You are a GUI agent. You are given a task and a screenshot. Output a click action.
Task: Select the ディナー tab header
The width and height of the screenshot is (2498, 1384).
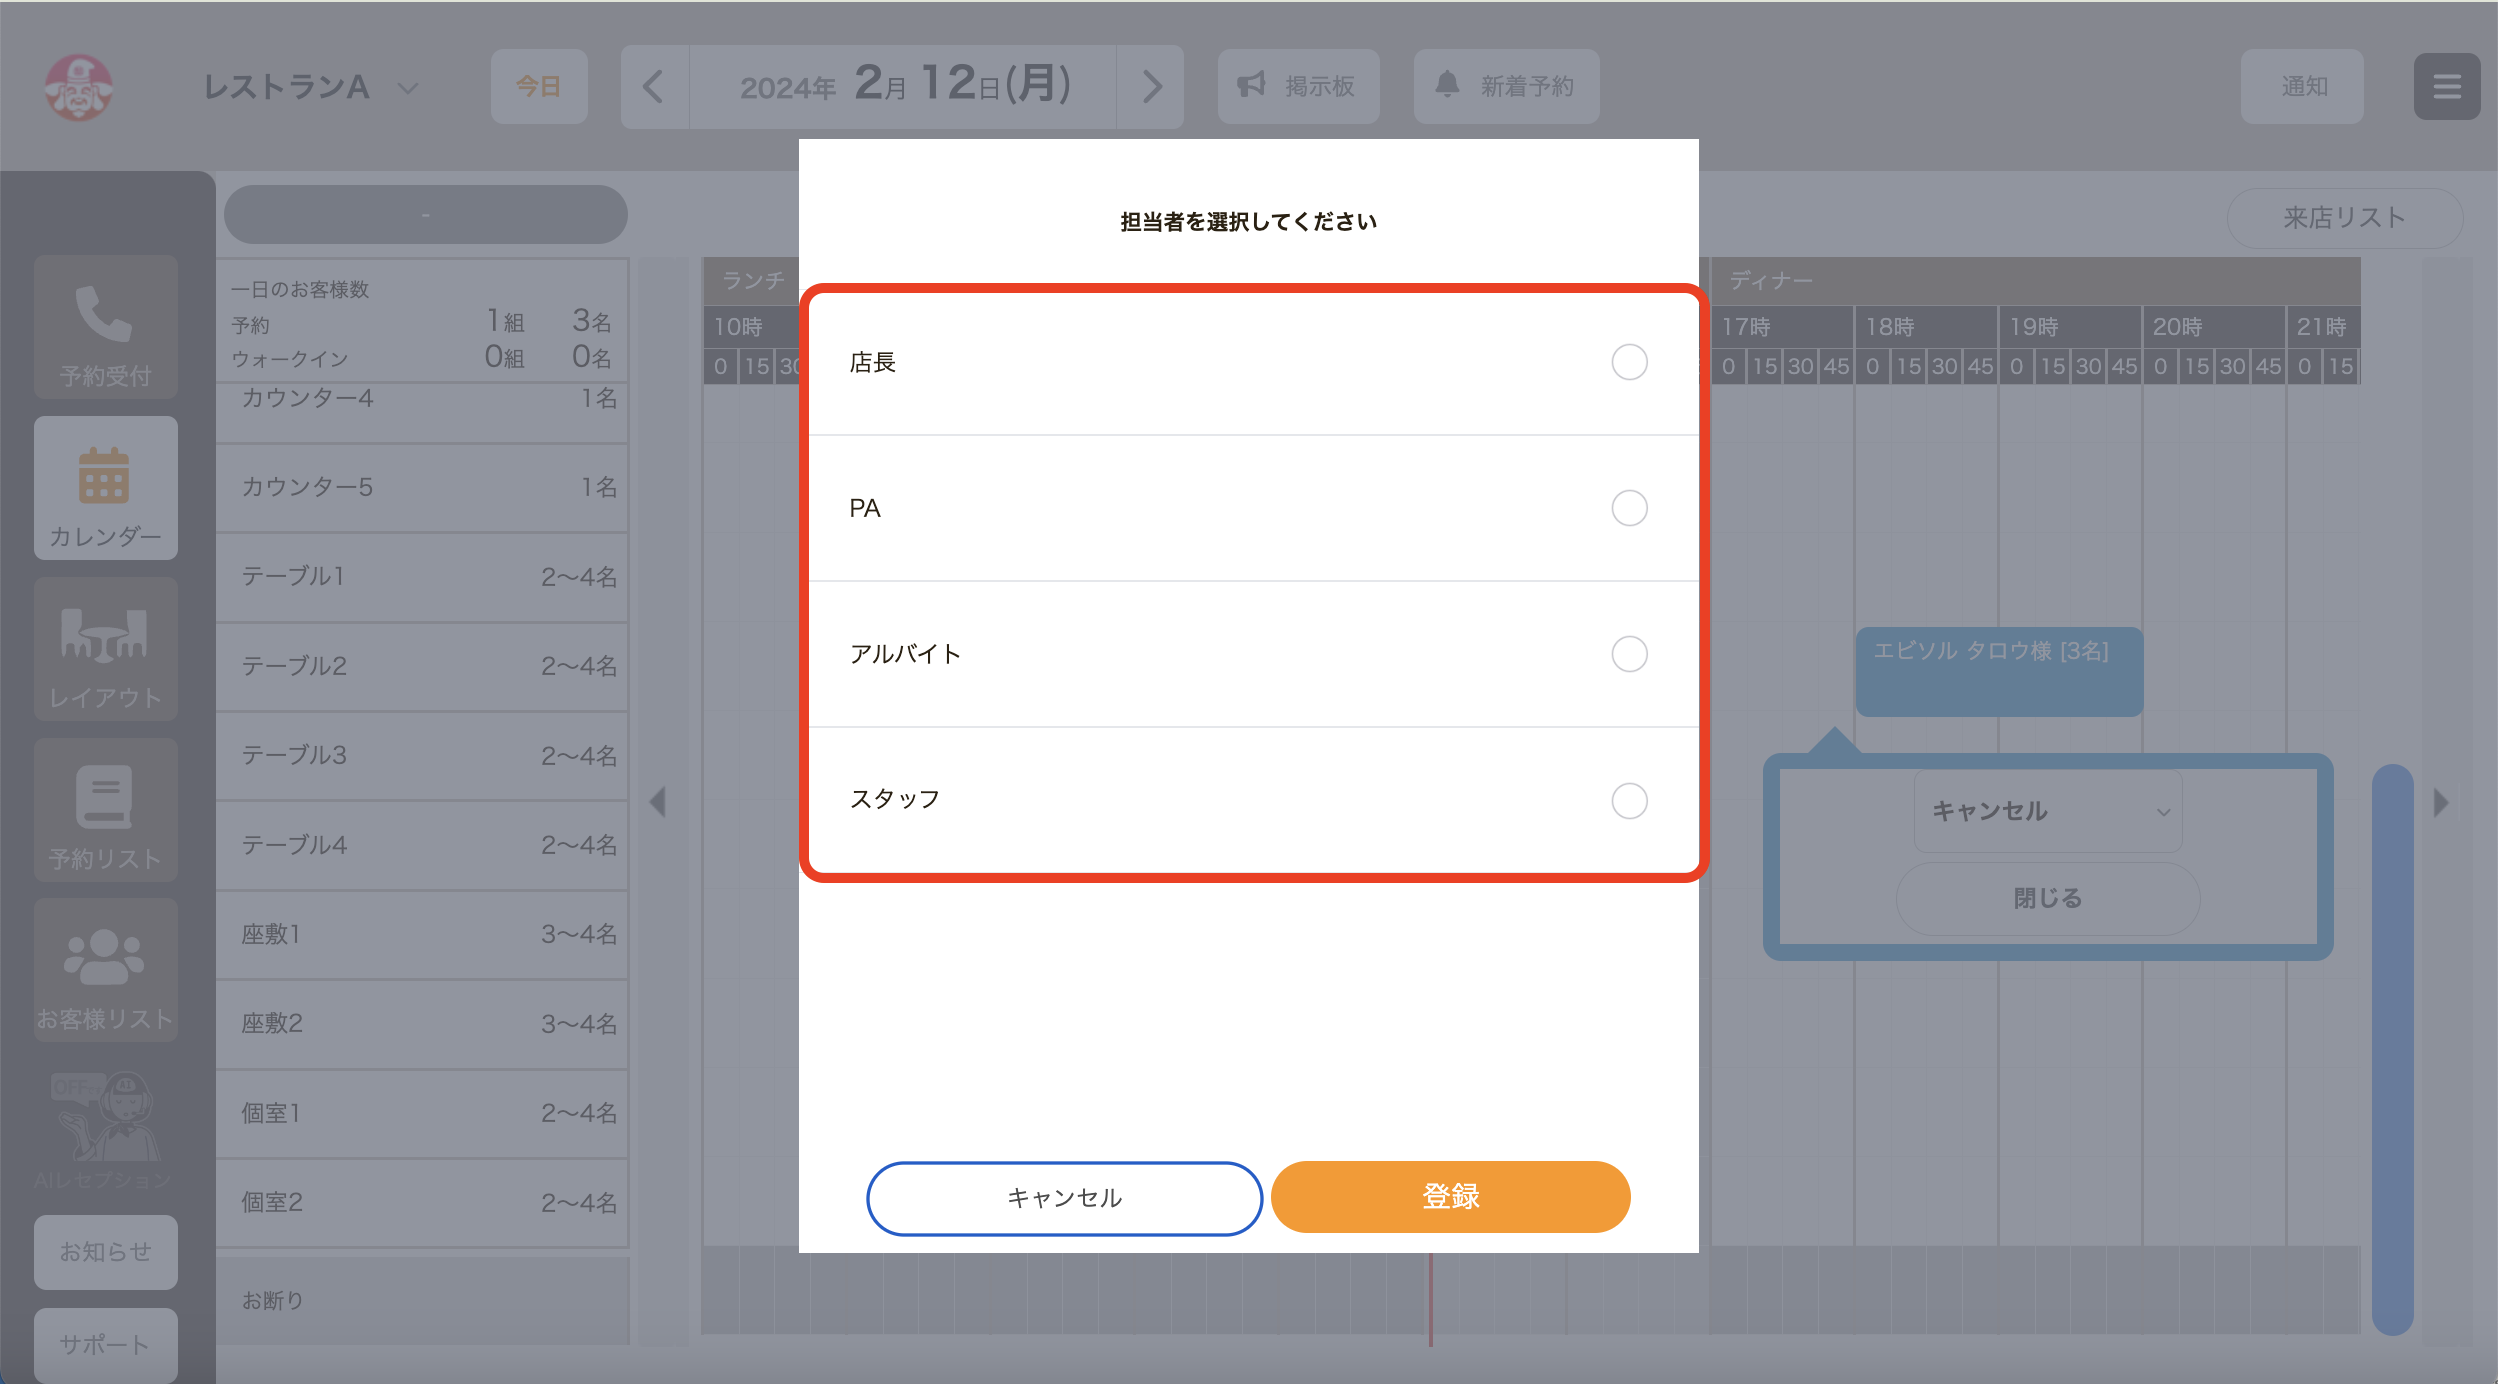point(2035,281)
